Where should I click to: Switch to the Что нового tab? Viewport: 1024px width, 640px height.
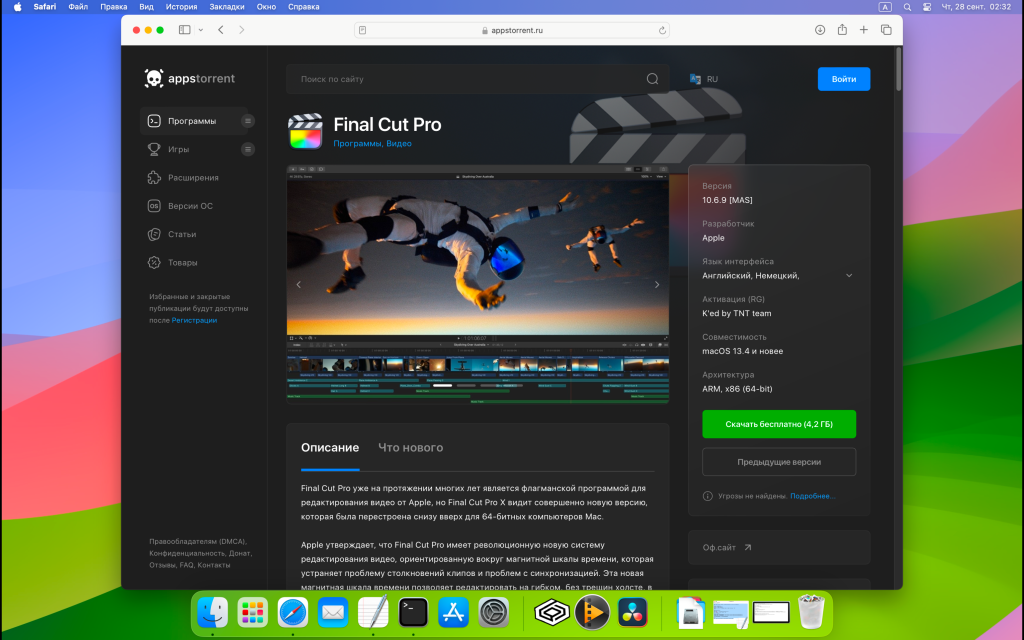(411, 448)
